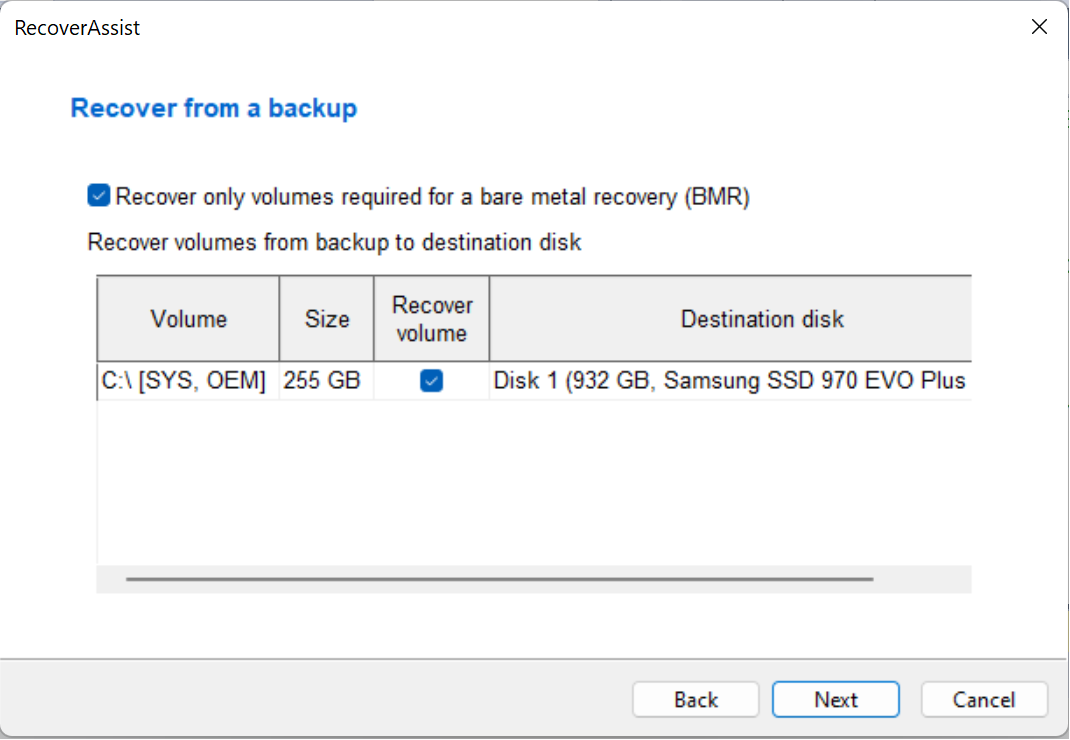Screen dimensions: 1070x740
Task: Click the Destination disk column header
Action: tap(731, 319)
